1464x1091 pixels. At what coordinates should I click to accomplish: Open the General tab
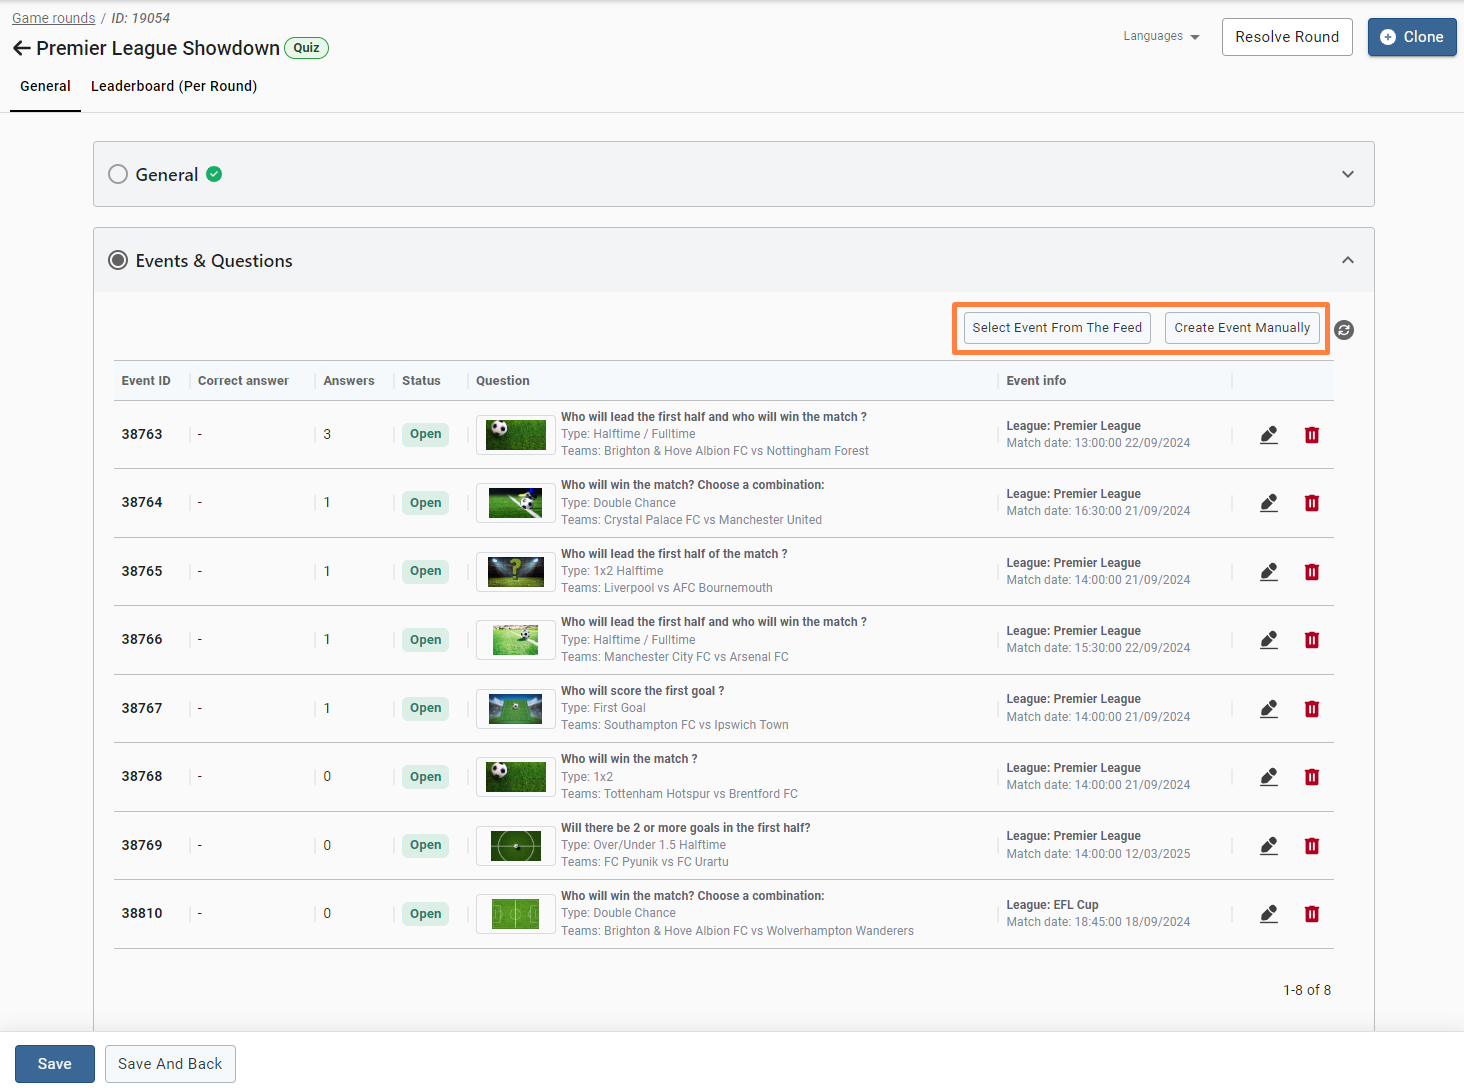point(45,86)
